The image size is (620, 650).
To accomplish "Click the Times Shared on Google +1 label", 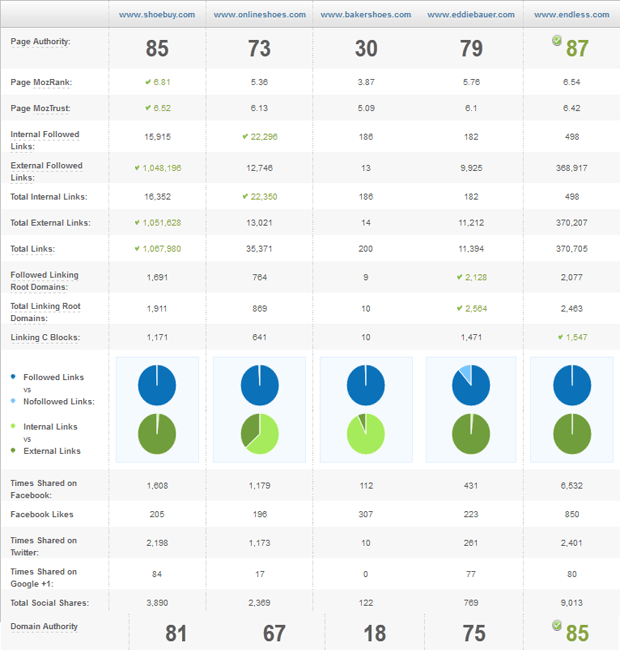I will pyautogui.click(x=44, y=577).
